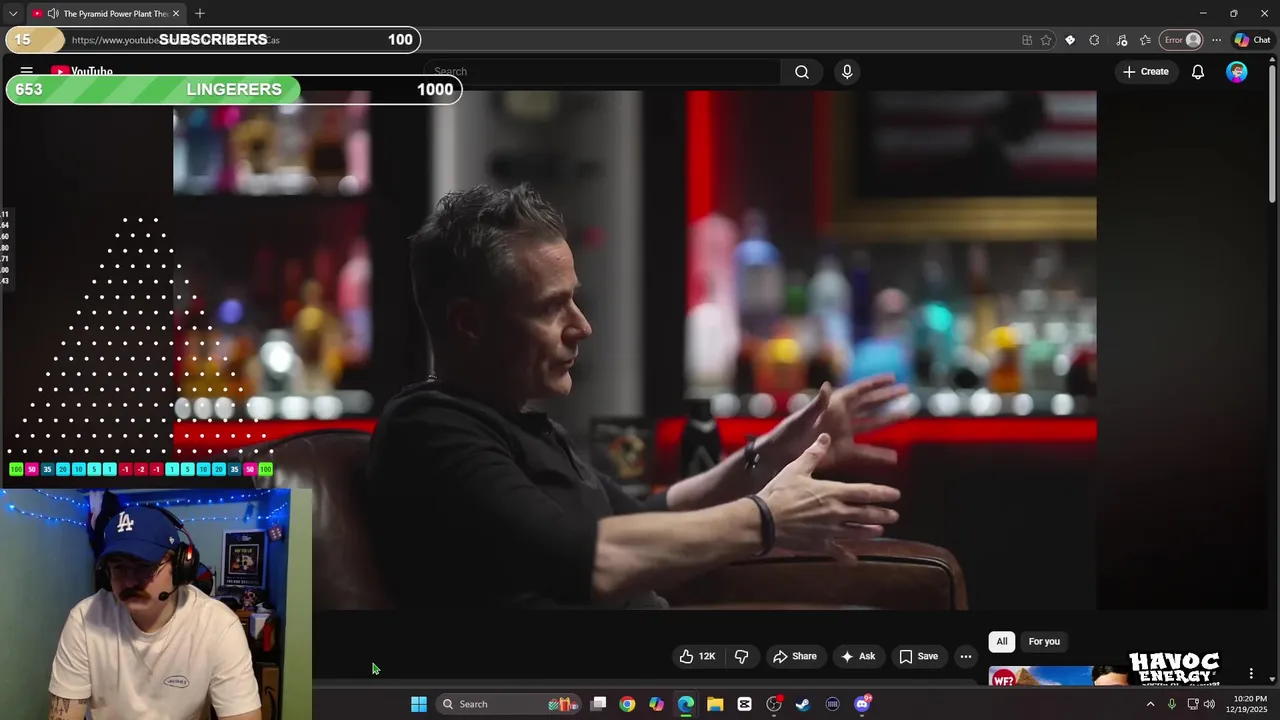
Task: Dislike the video with thumbs-down icon
Action: click(741, 656)
